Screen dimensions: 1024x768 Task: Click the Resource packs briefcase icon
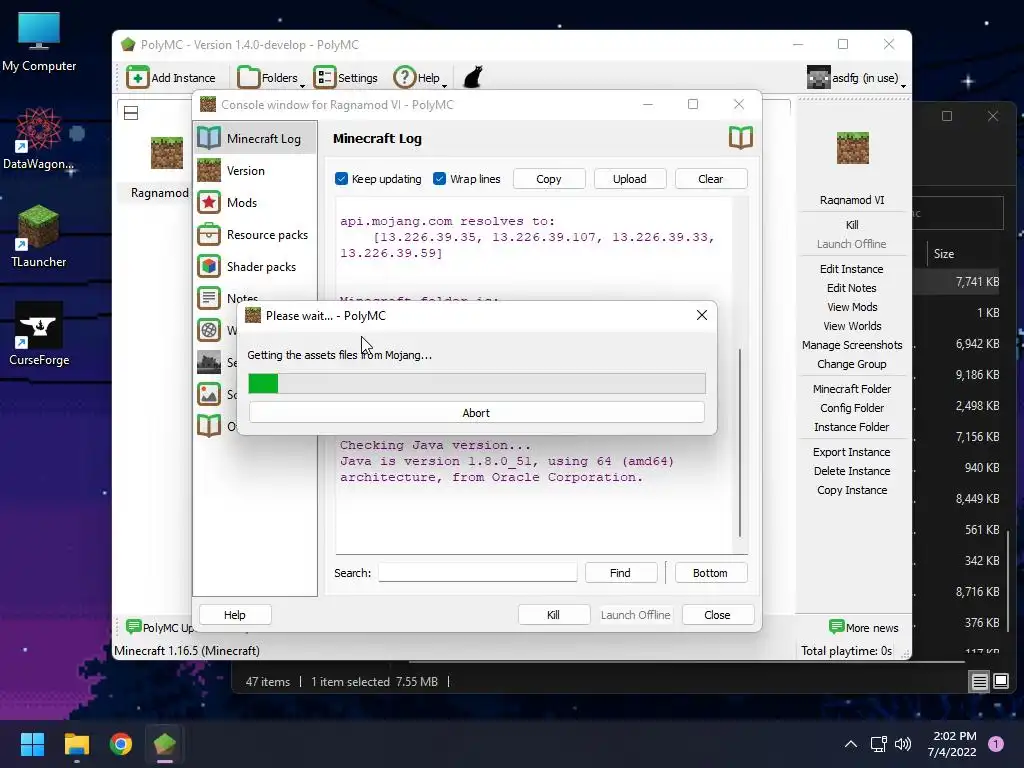click(209, 234)
